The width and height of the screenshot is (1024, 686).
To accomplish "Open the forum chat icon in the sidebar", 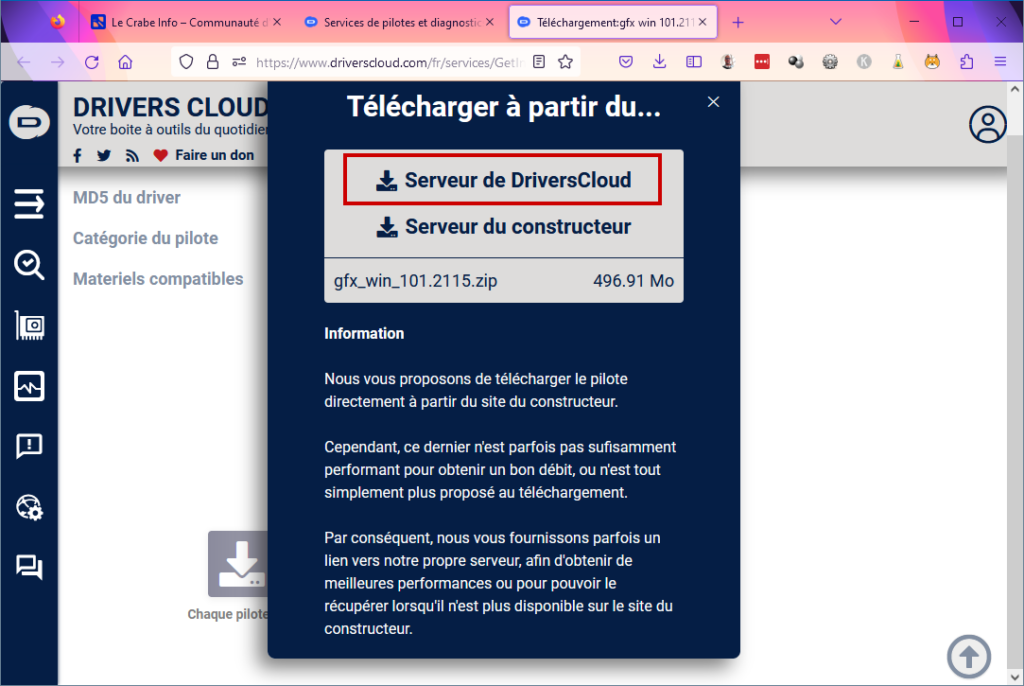I will 29,567.
